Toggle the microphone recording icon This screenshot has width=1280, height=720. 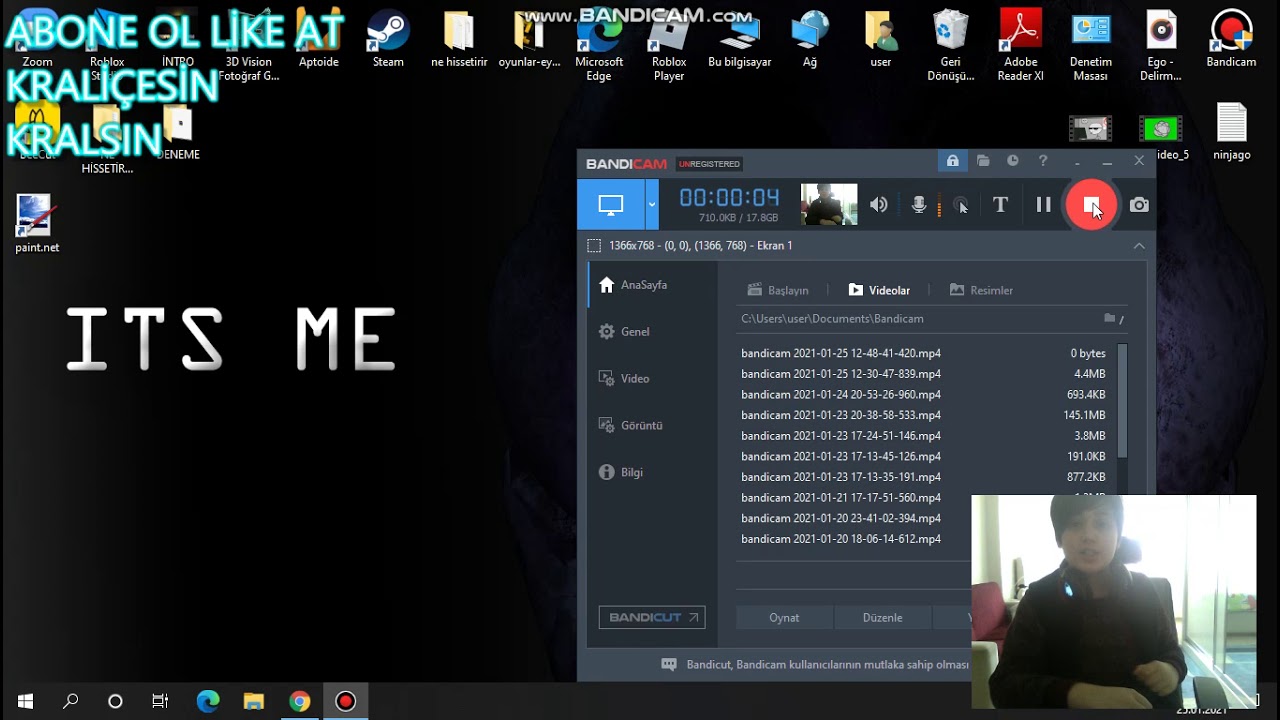pos(919,205)
